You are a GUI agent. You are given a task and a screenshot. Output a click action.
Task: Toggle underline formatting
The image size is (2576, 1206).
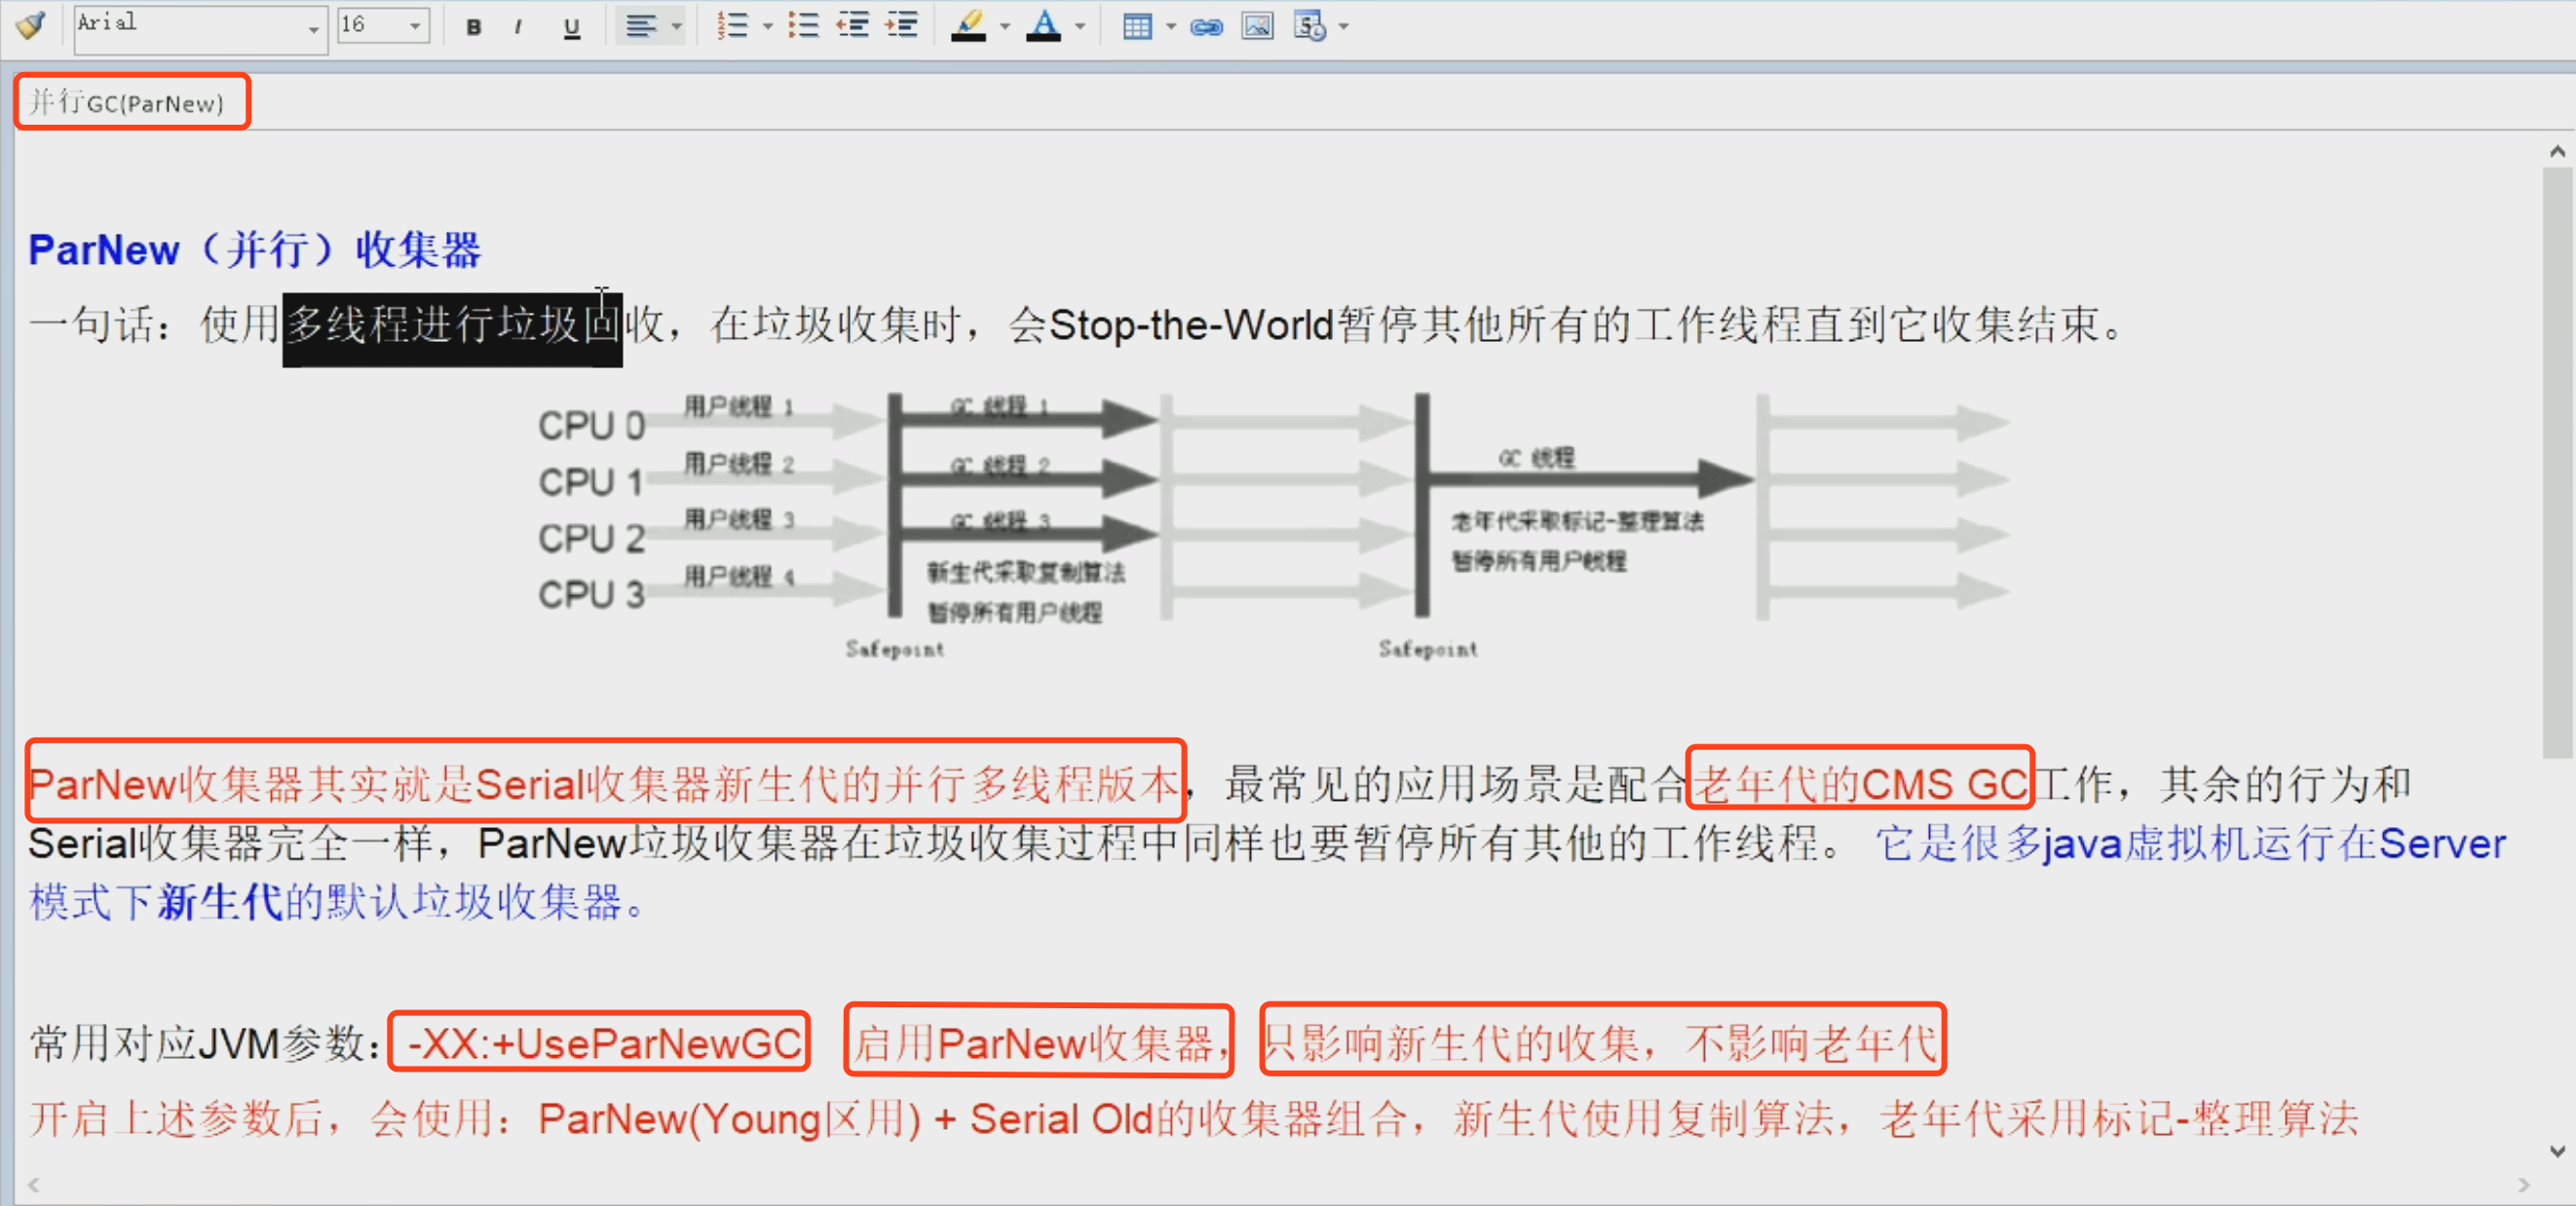pyautogui.click(x=571, y=28)
